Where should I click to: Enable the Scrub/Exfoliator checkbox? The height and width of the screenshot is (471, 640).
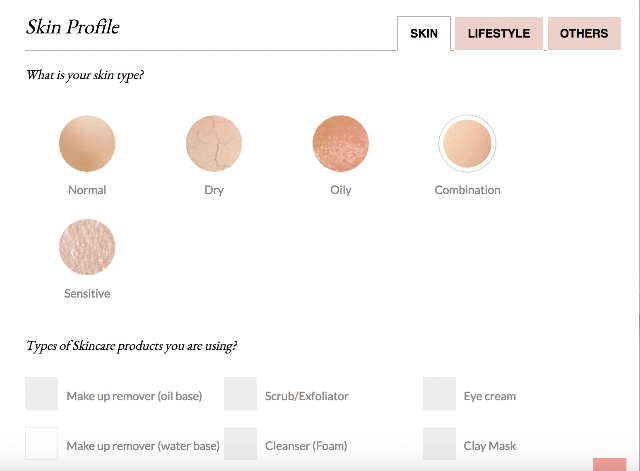[240, 393]
